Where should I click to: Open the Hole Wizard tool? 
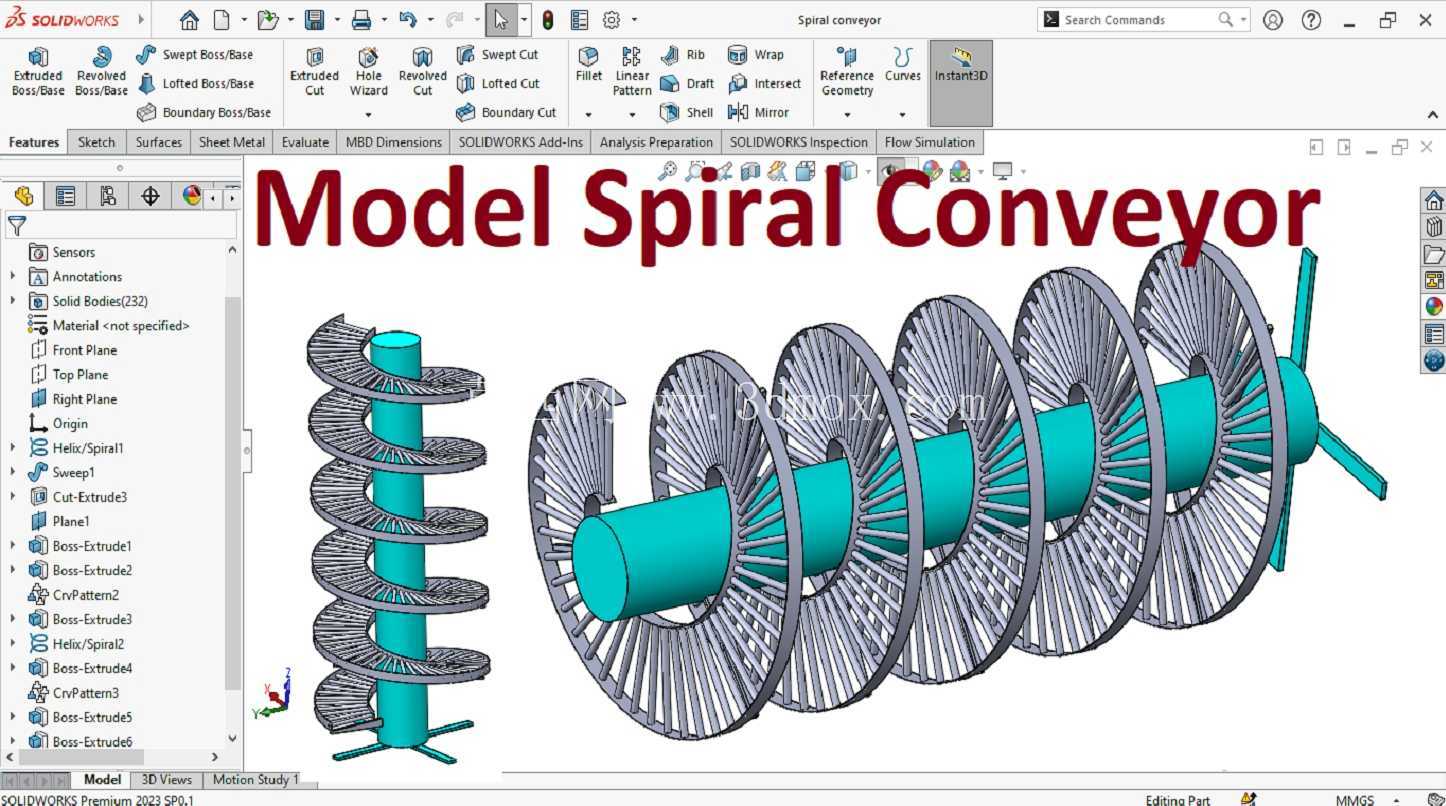click(368, 72)
